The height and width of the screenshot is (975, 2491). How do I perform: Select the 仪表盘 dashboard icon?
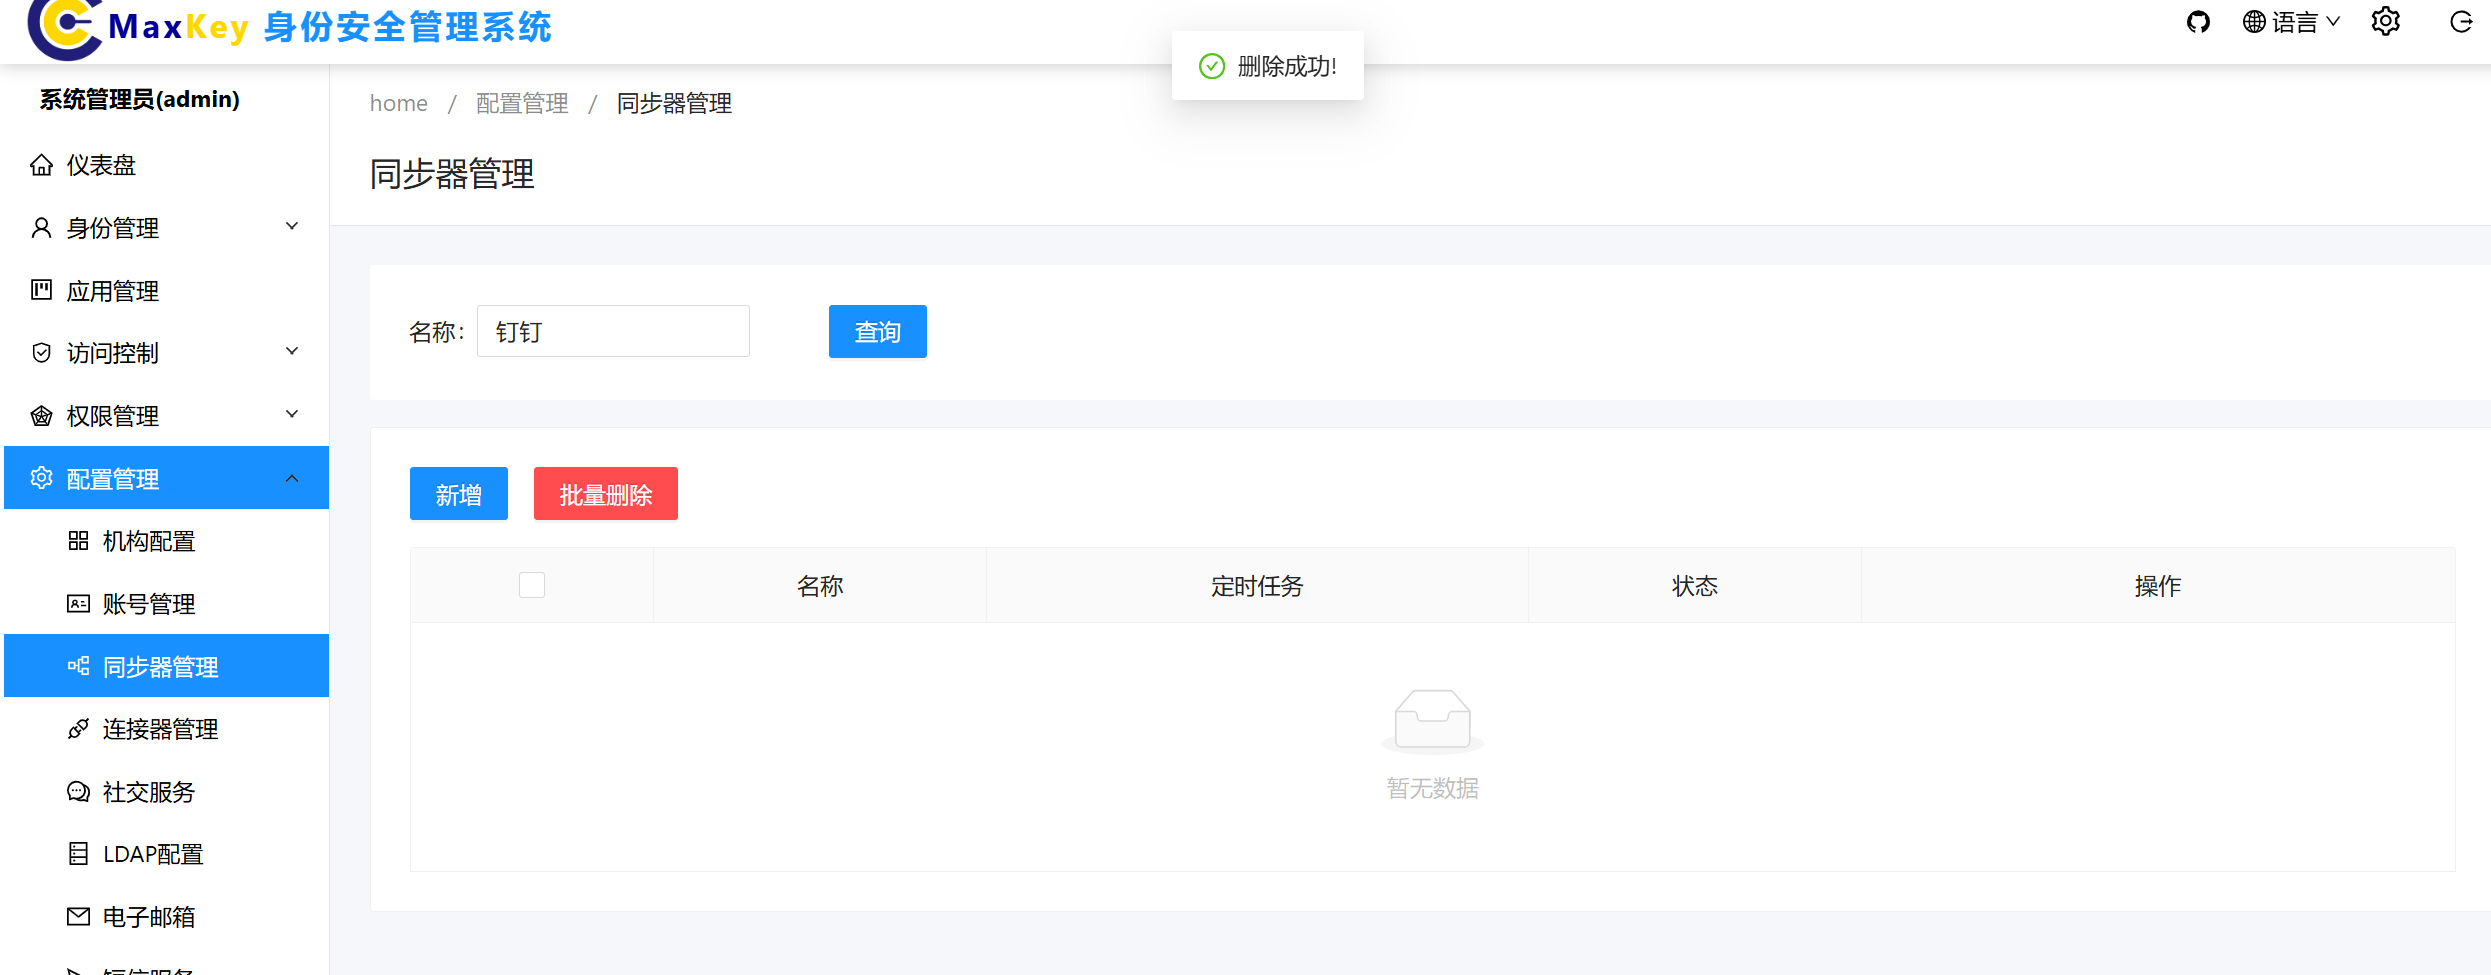coord(41,164)
